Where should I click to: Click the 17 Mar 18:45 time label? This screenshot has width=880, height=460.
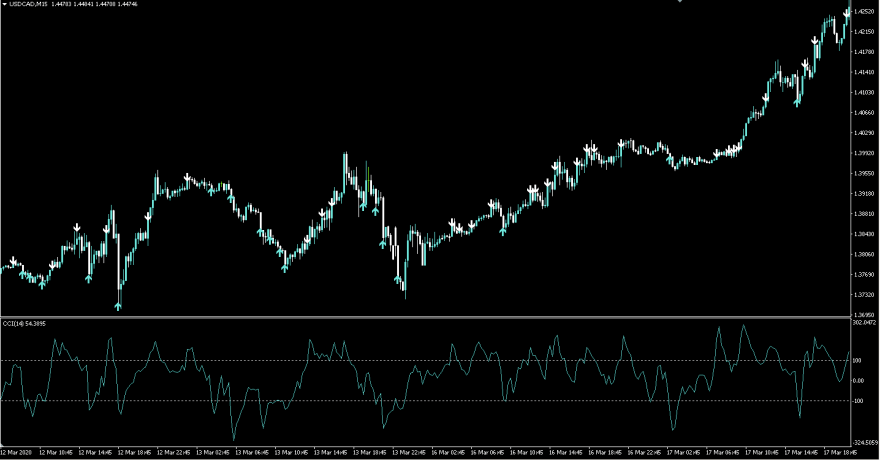[841, 452]
